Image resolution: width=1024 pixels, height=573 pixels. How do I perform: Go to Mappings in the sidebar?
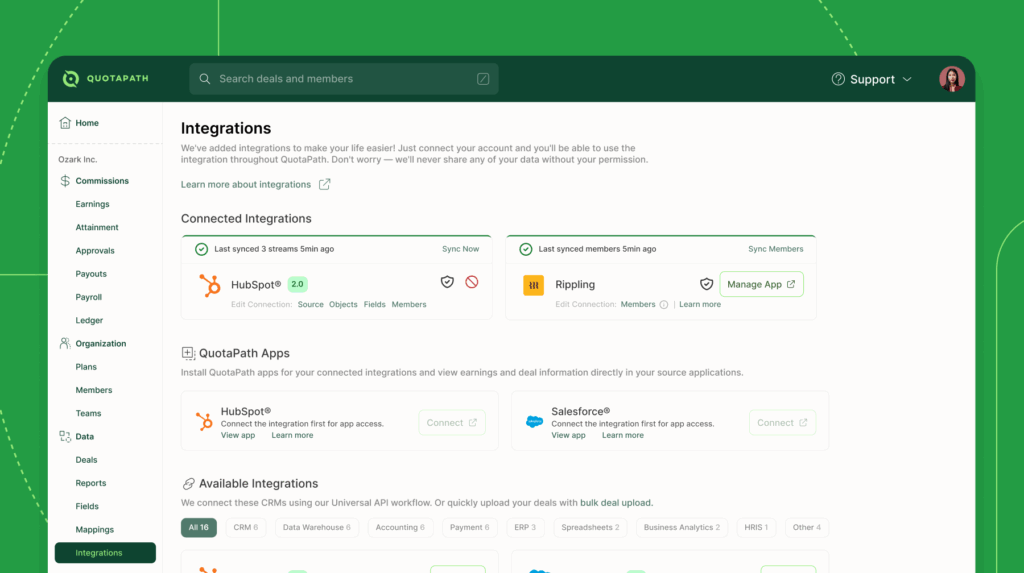tap(95, 530)
